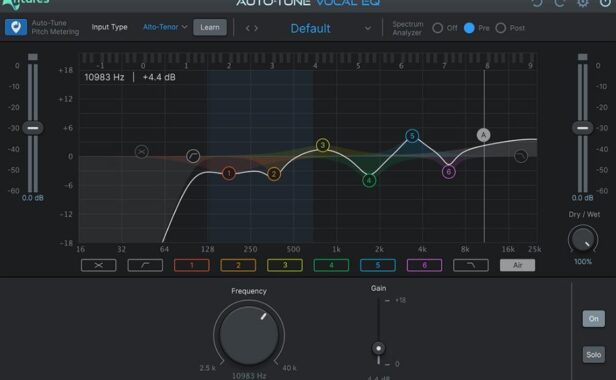616x380 pixels.
Task: Select the Air band A node
Action: click(x=484, y=135)
